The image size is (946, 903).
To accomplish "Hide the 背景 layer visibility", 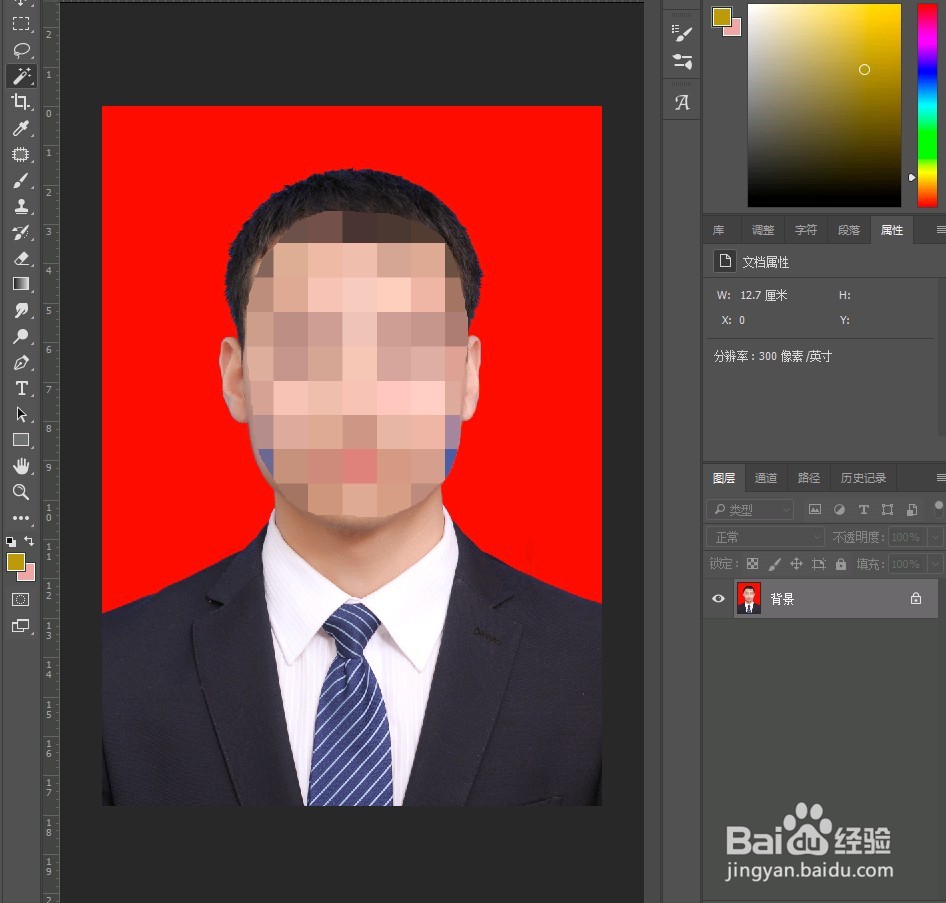I will 718,598.
